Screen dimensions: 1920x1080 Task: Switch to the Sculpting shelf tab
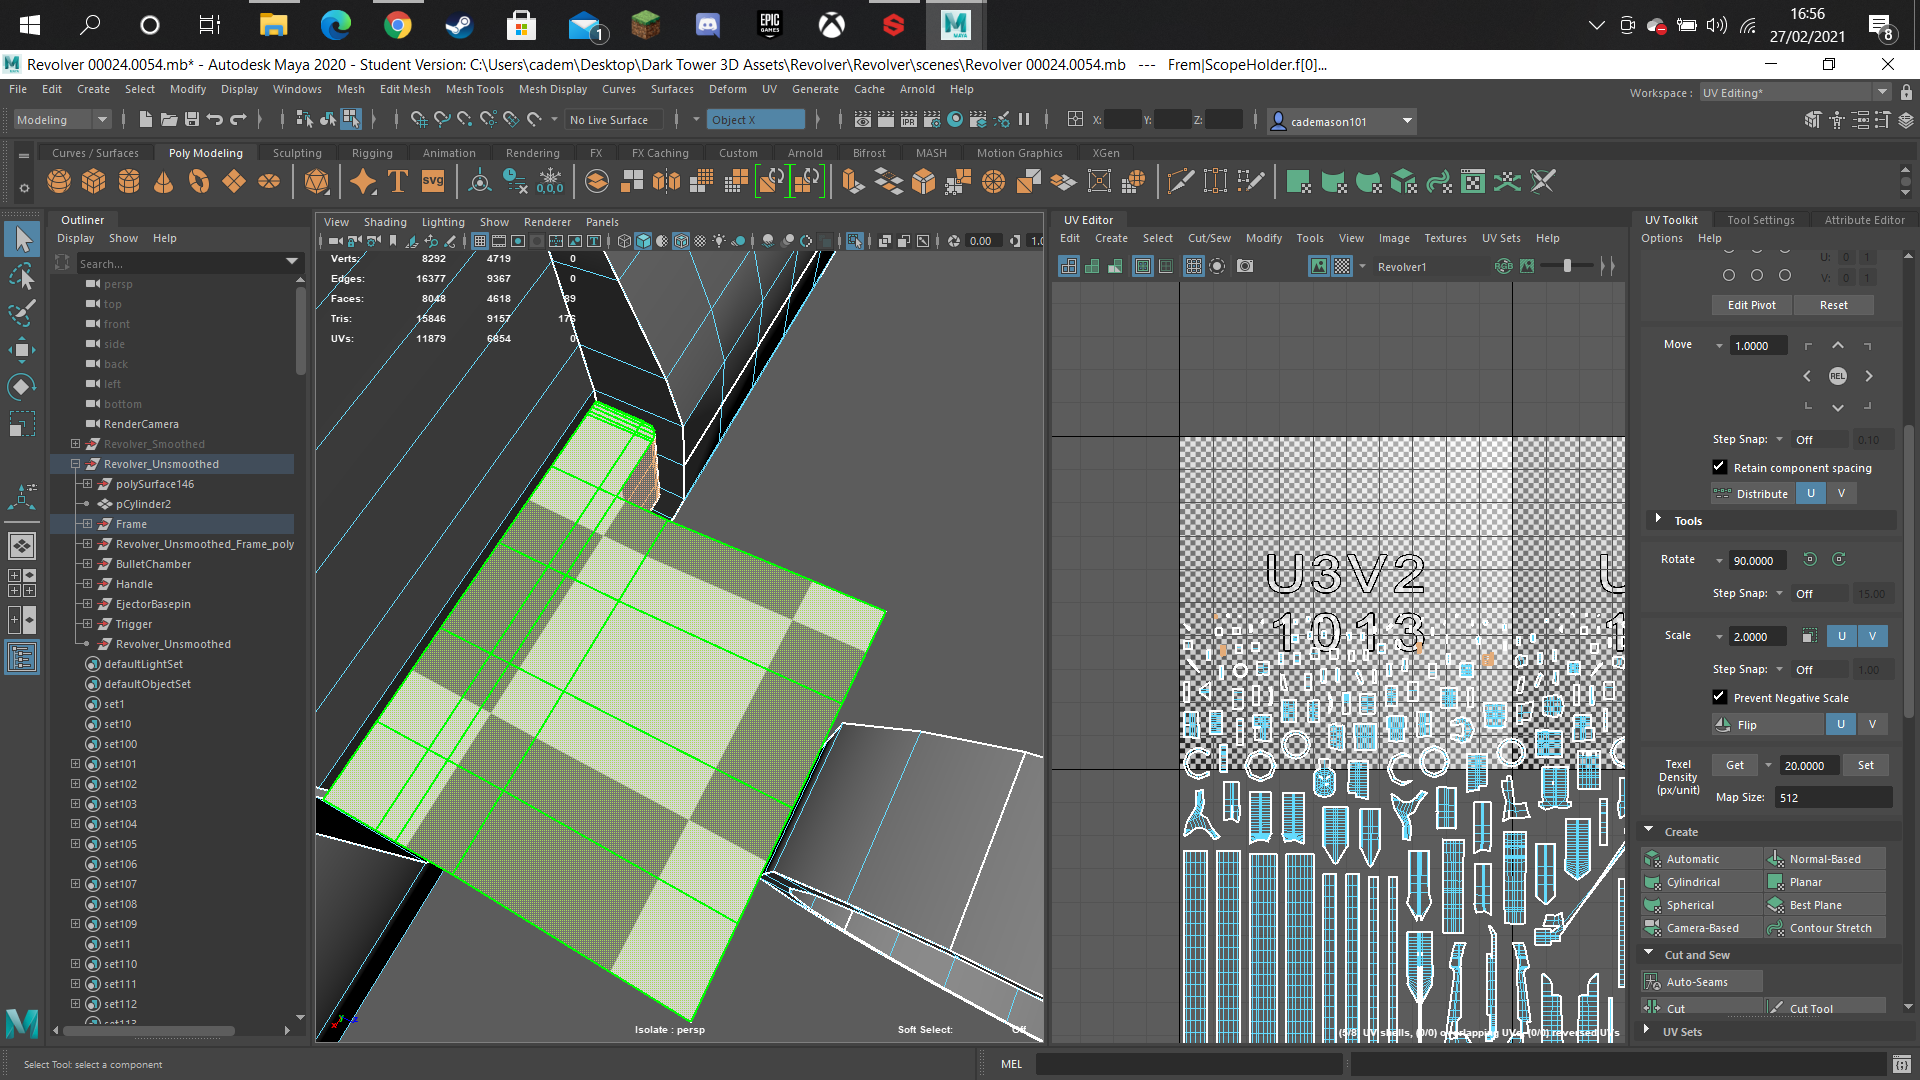(297, 153)
